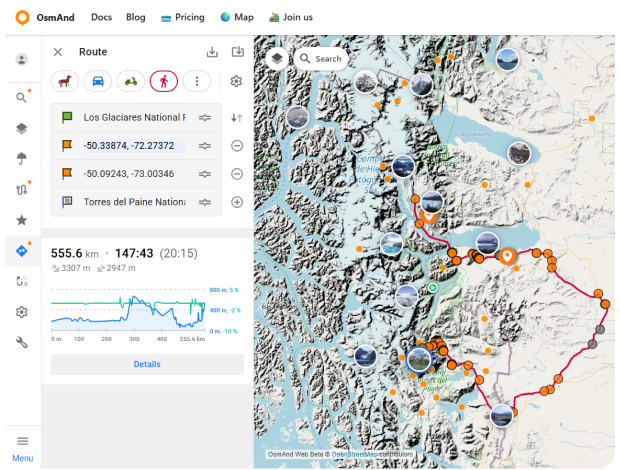620x470 pixels.
Task: Select the scooter routing profile
Action: [131, 82]
